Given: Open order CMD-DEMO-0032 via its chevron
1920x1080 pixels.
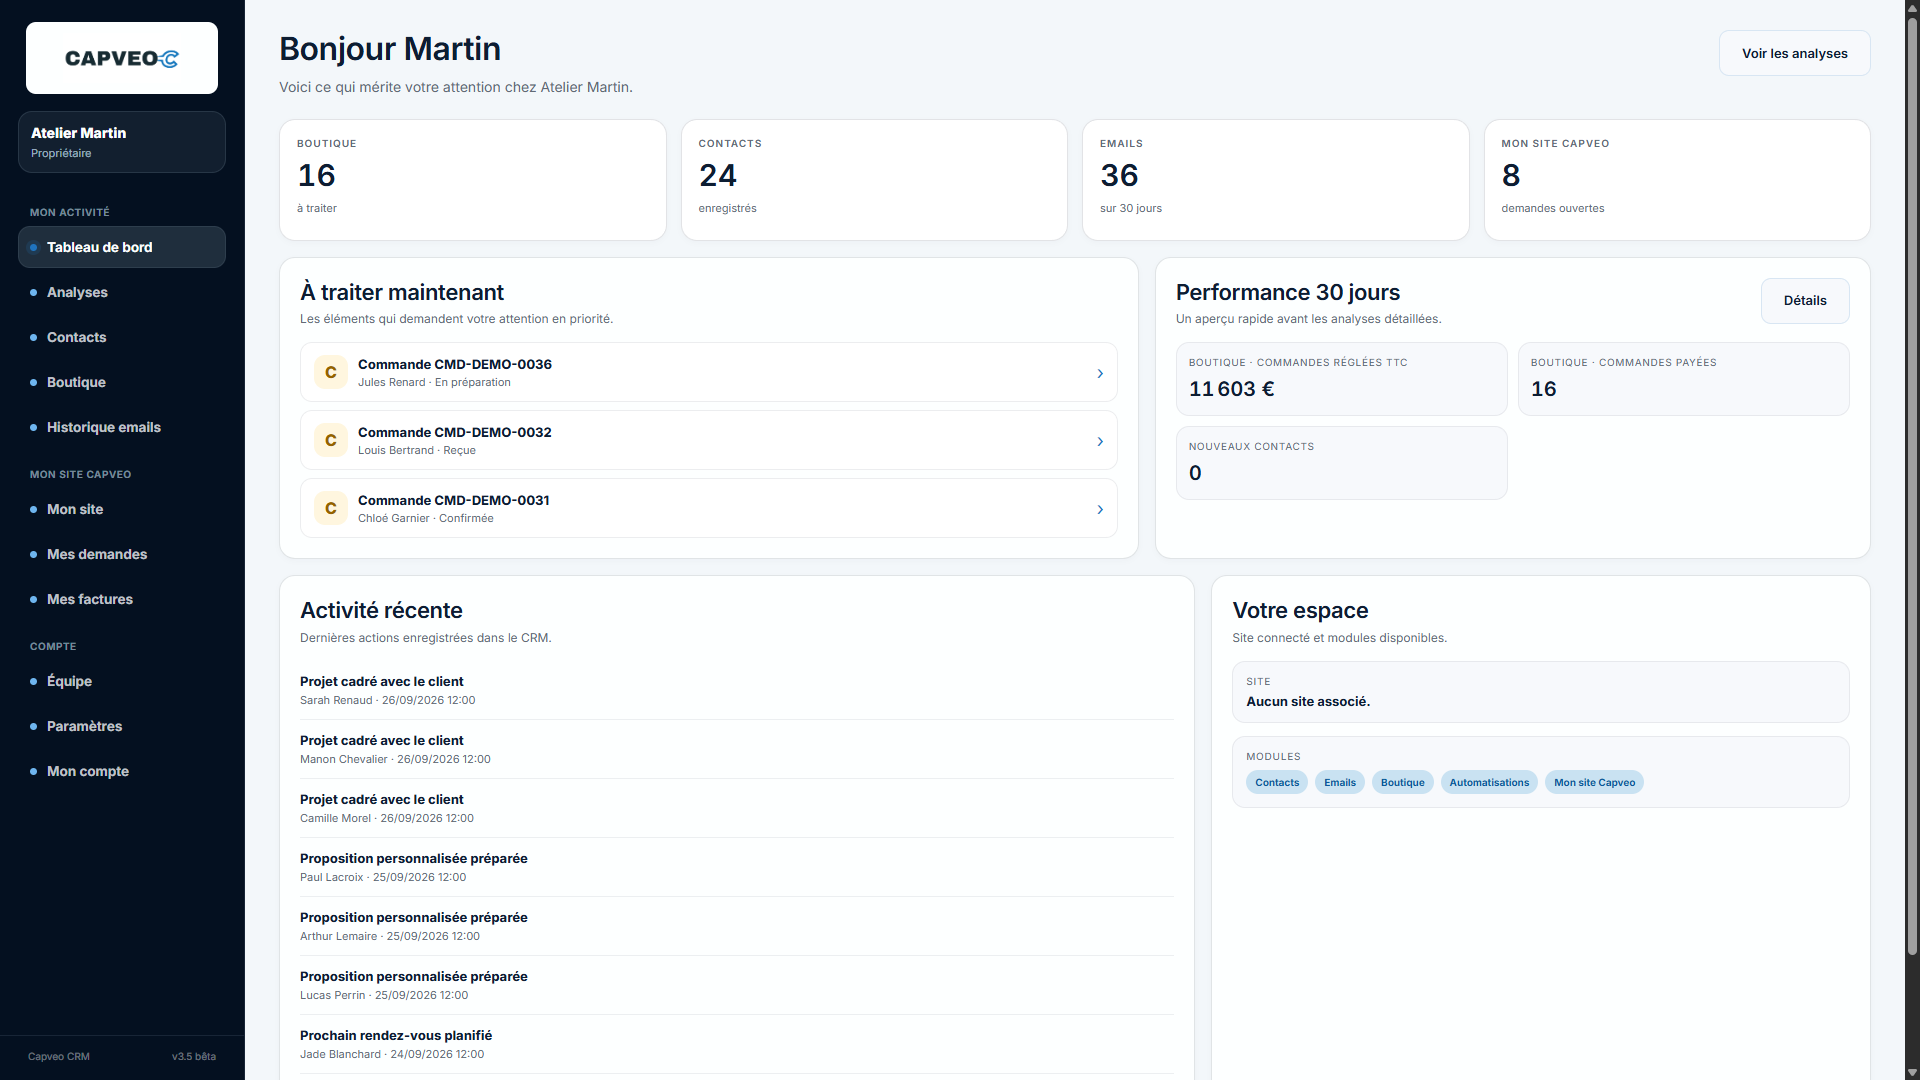Looking at the screenshot, I should click(1100, 441).
